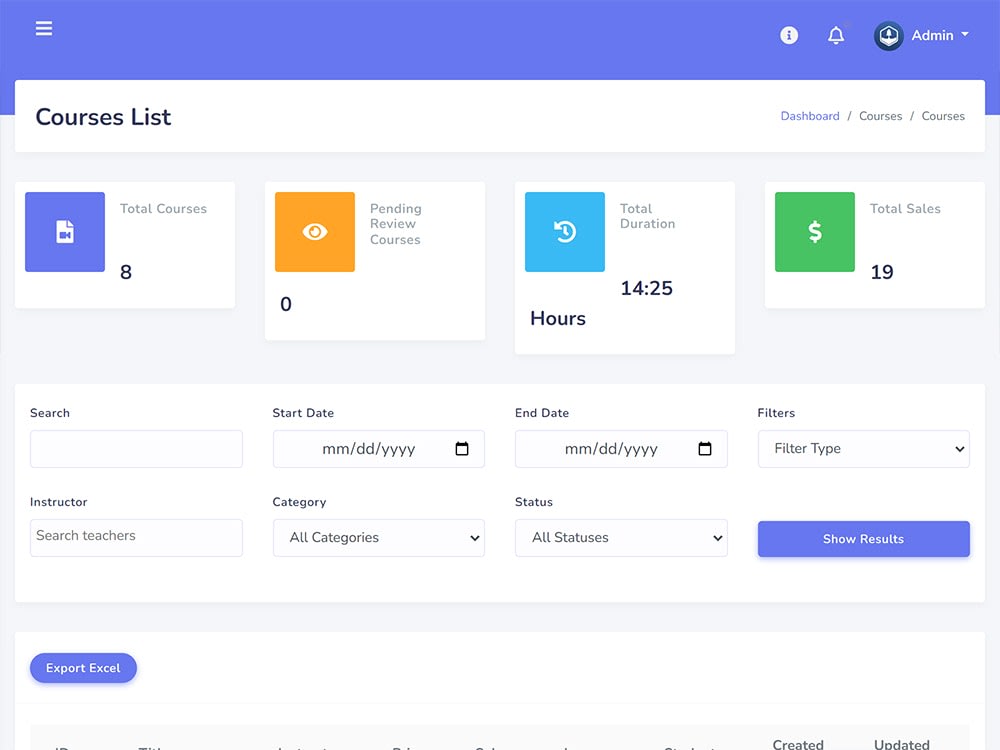Click the Updated column header
Image resolution: width=1000 pixels, height=750 pixels.
coord(902,744)
